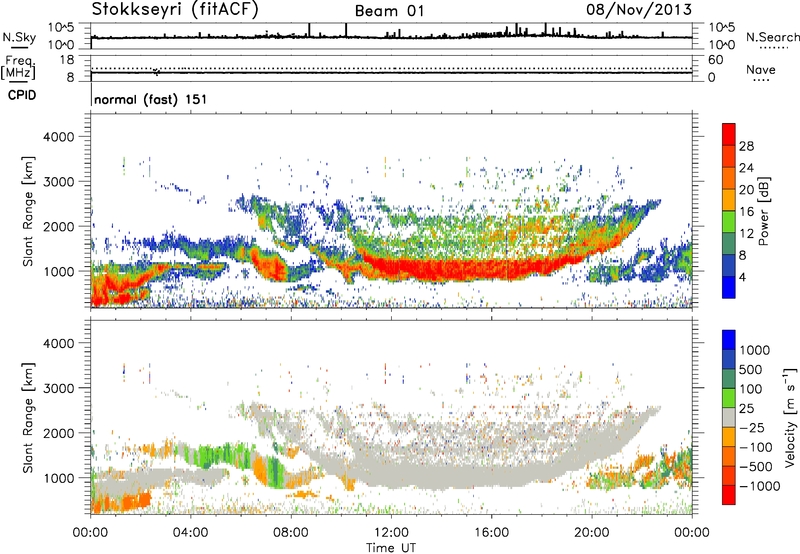This screenshot has width=800, height=554.
Task: Click the velocity colorbar value '100'
Action: click(x=751, y=389)
